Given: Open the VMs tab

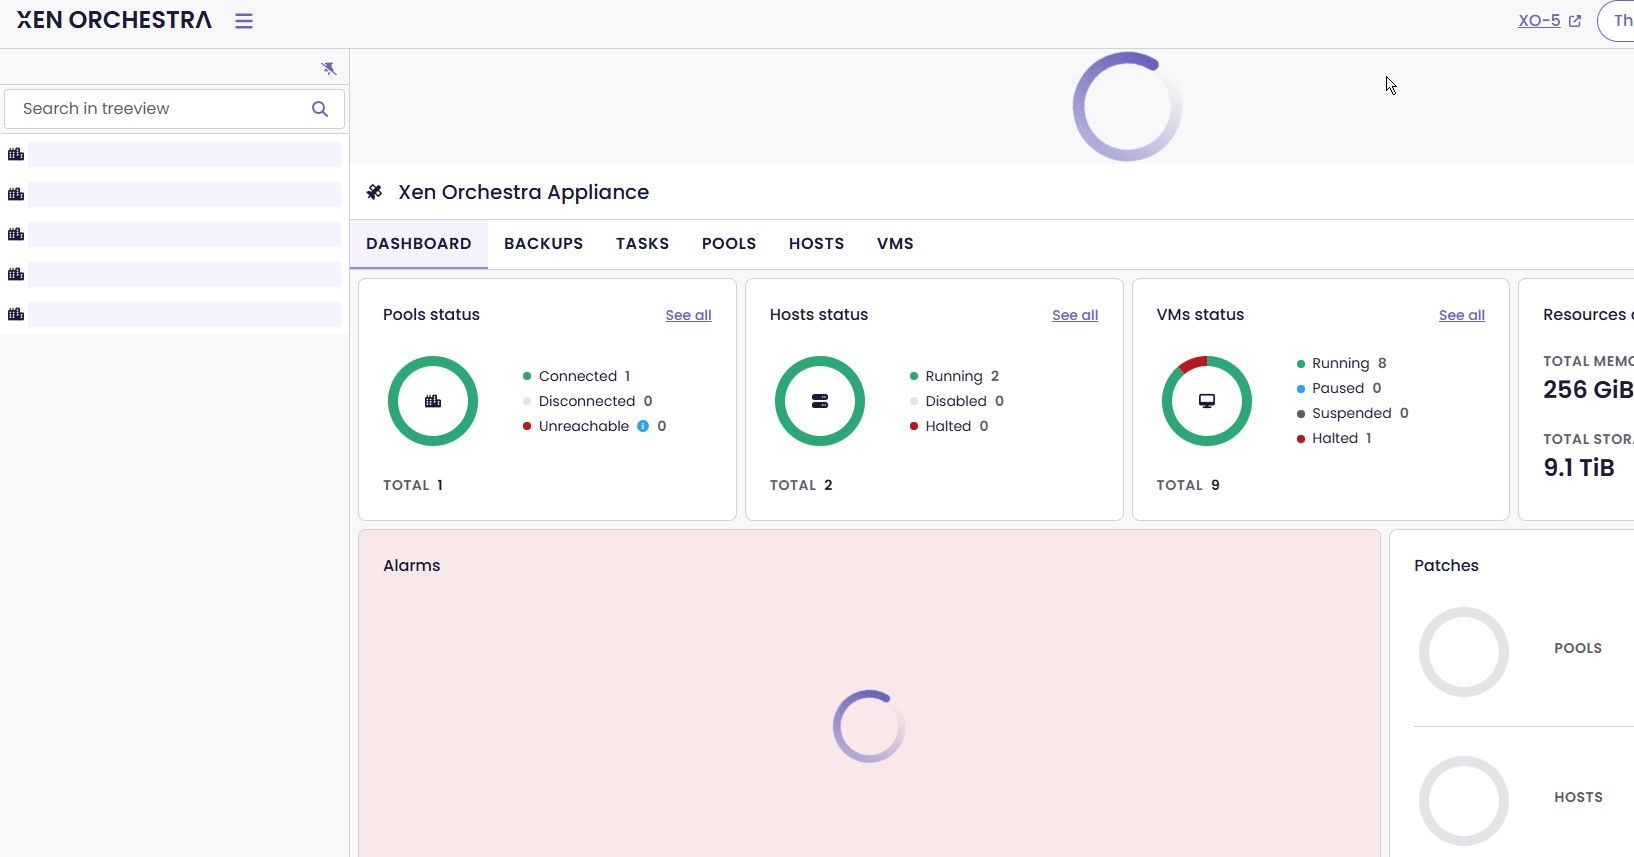Looking at the screenshot, I should click(895, 244).
